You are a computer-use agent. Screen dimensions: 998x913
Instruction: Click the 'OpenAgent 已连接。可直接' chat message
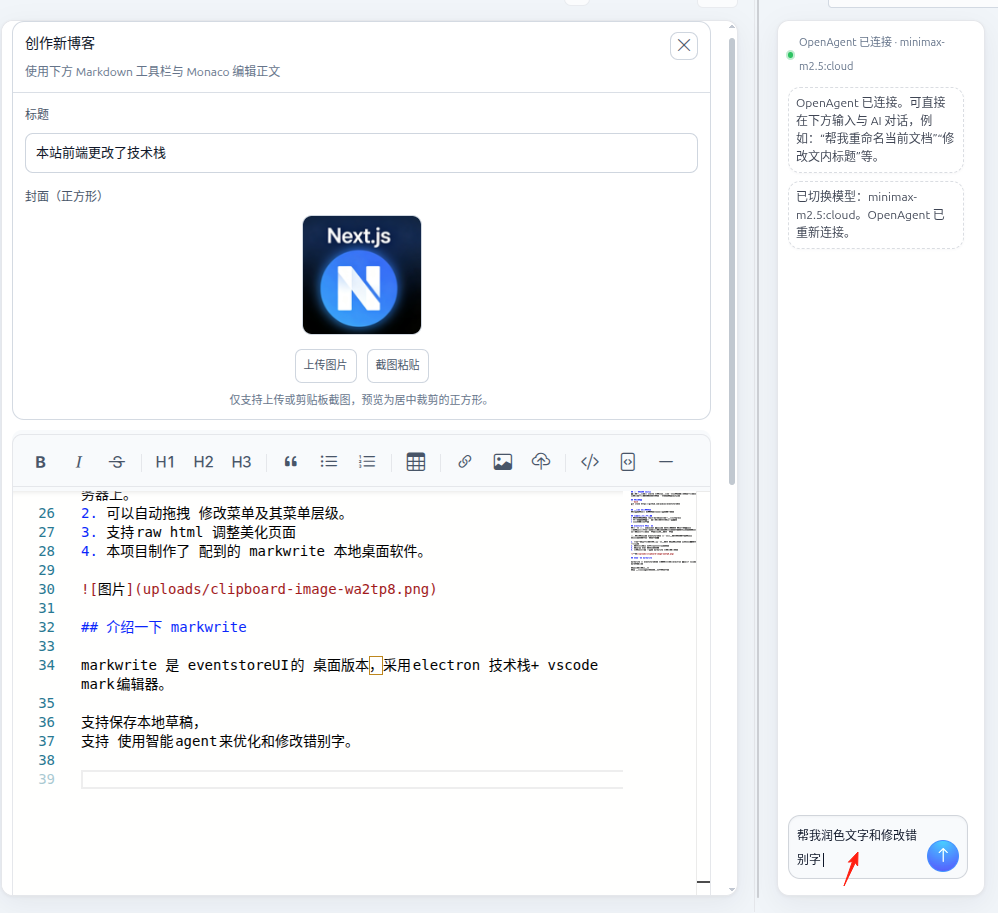[876, 130]
